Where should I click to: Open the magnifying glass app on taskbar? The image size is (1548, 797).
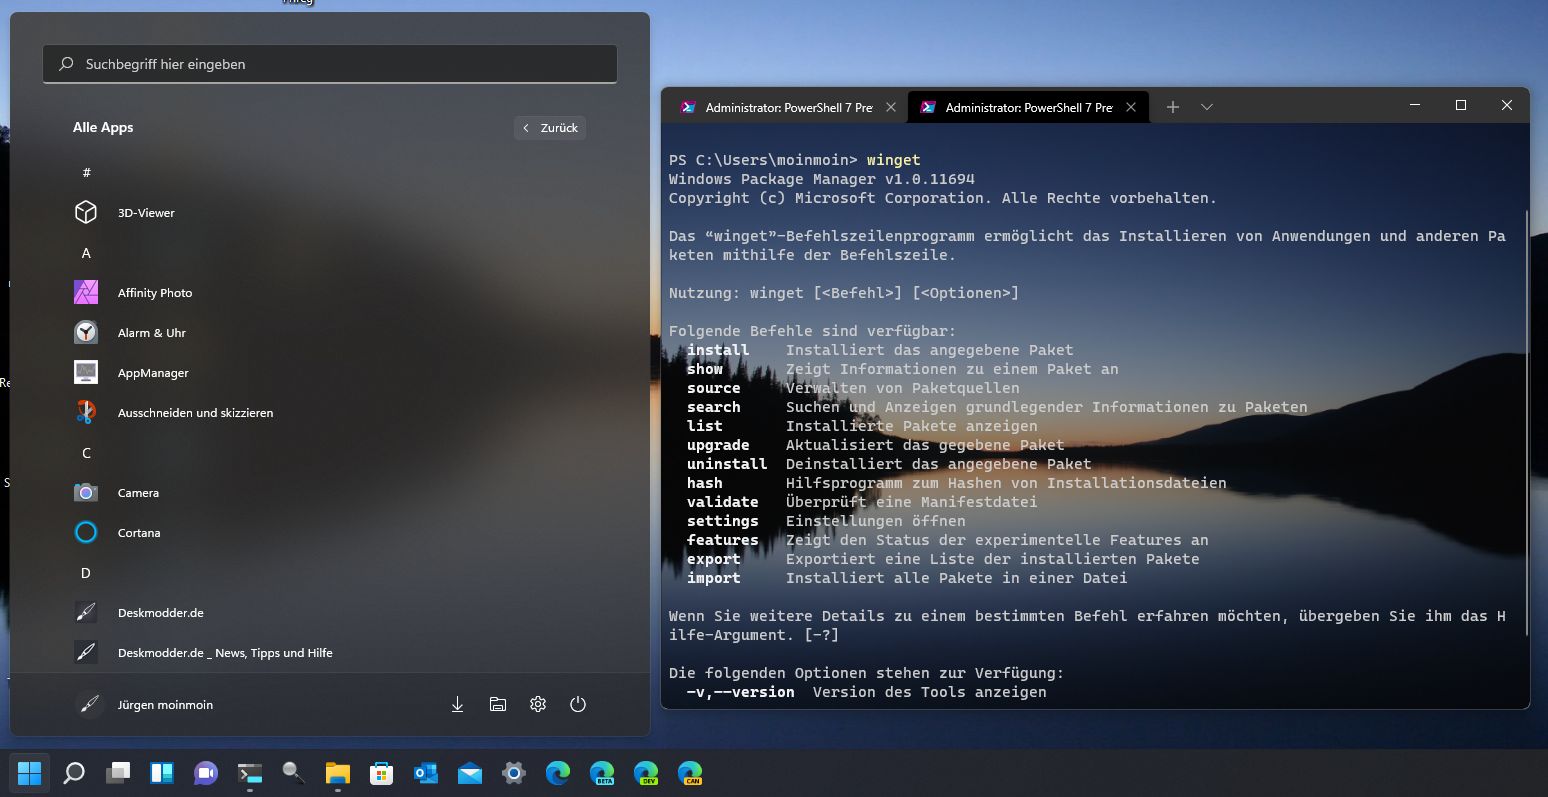[294, 773]
